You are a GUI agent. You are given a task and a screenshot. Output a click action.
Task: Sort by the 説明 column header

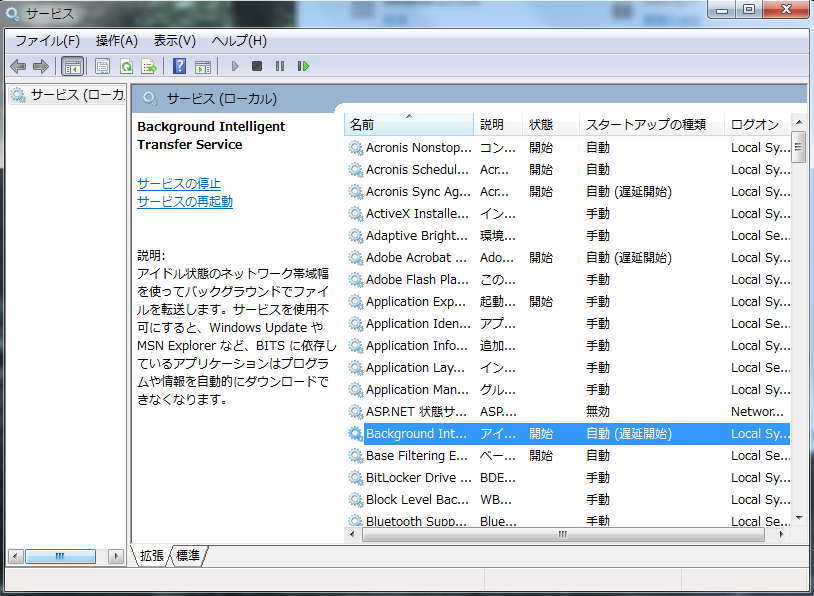(x=498, y=125)
